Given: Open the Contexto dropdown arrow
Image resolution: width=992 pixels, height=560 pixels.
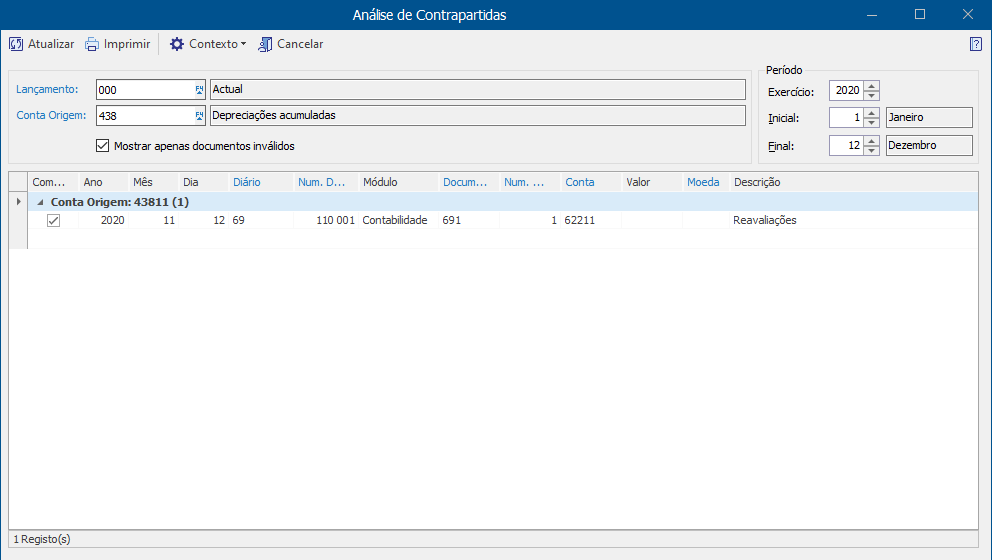Looking at the screenshot, I should pyautogui.click(x=244, y=44).
